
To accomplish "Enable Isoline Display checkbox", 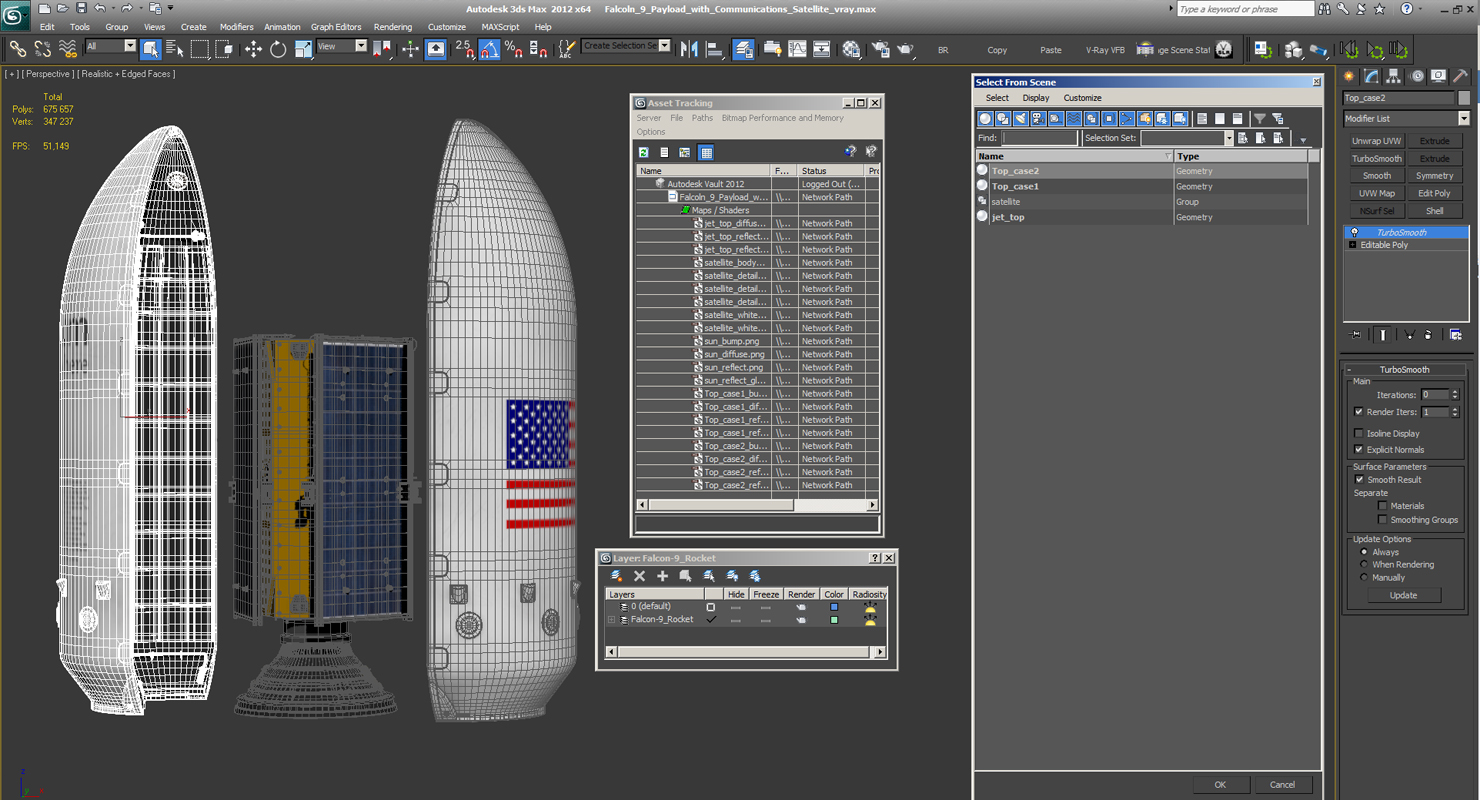I will click(1359, 434).
